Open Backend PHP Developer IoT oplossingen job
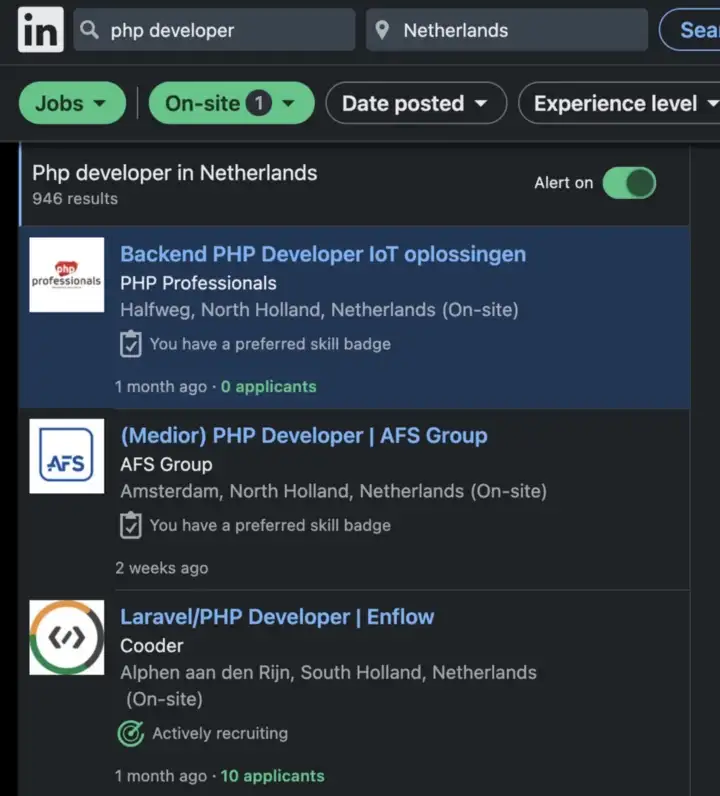Screen dimensions: 720x796 pyautogui.click(x=323, y=254)
